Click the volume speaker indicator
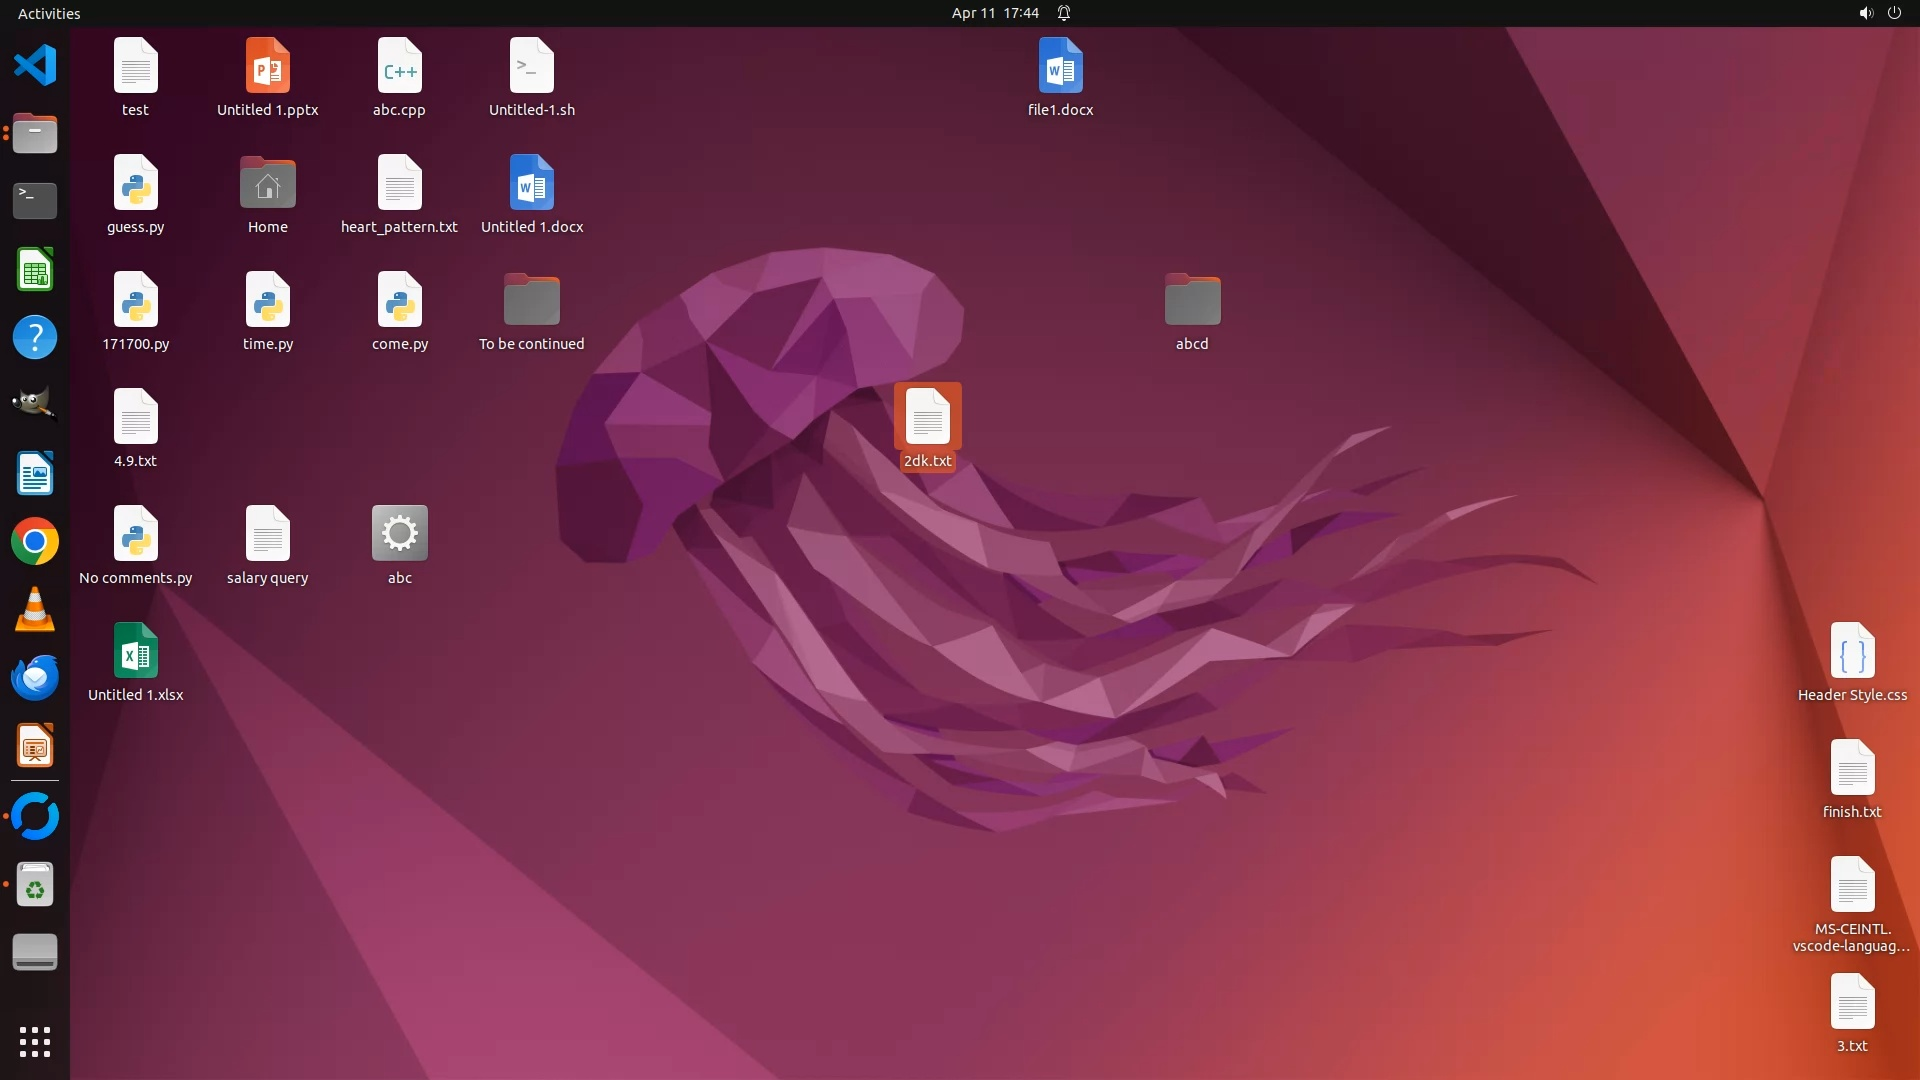The image size is (1920, 1080). 1865,13
